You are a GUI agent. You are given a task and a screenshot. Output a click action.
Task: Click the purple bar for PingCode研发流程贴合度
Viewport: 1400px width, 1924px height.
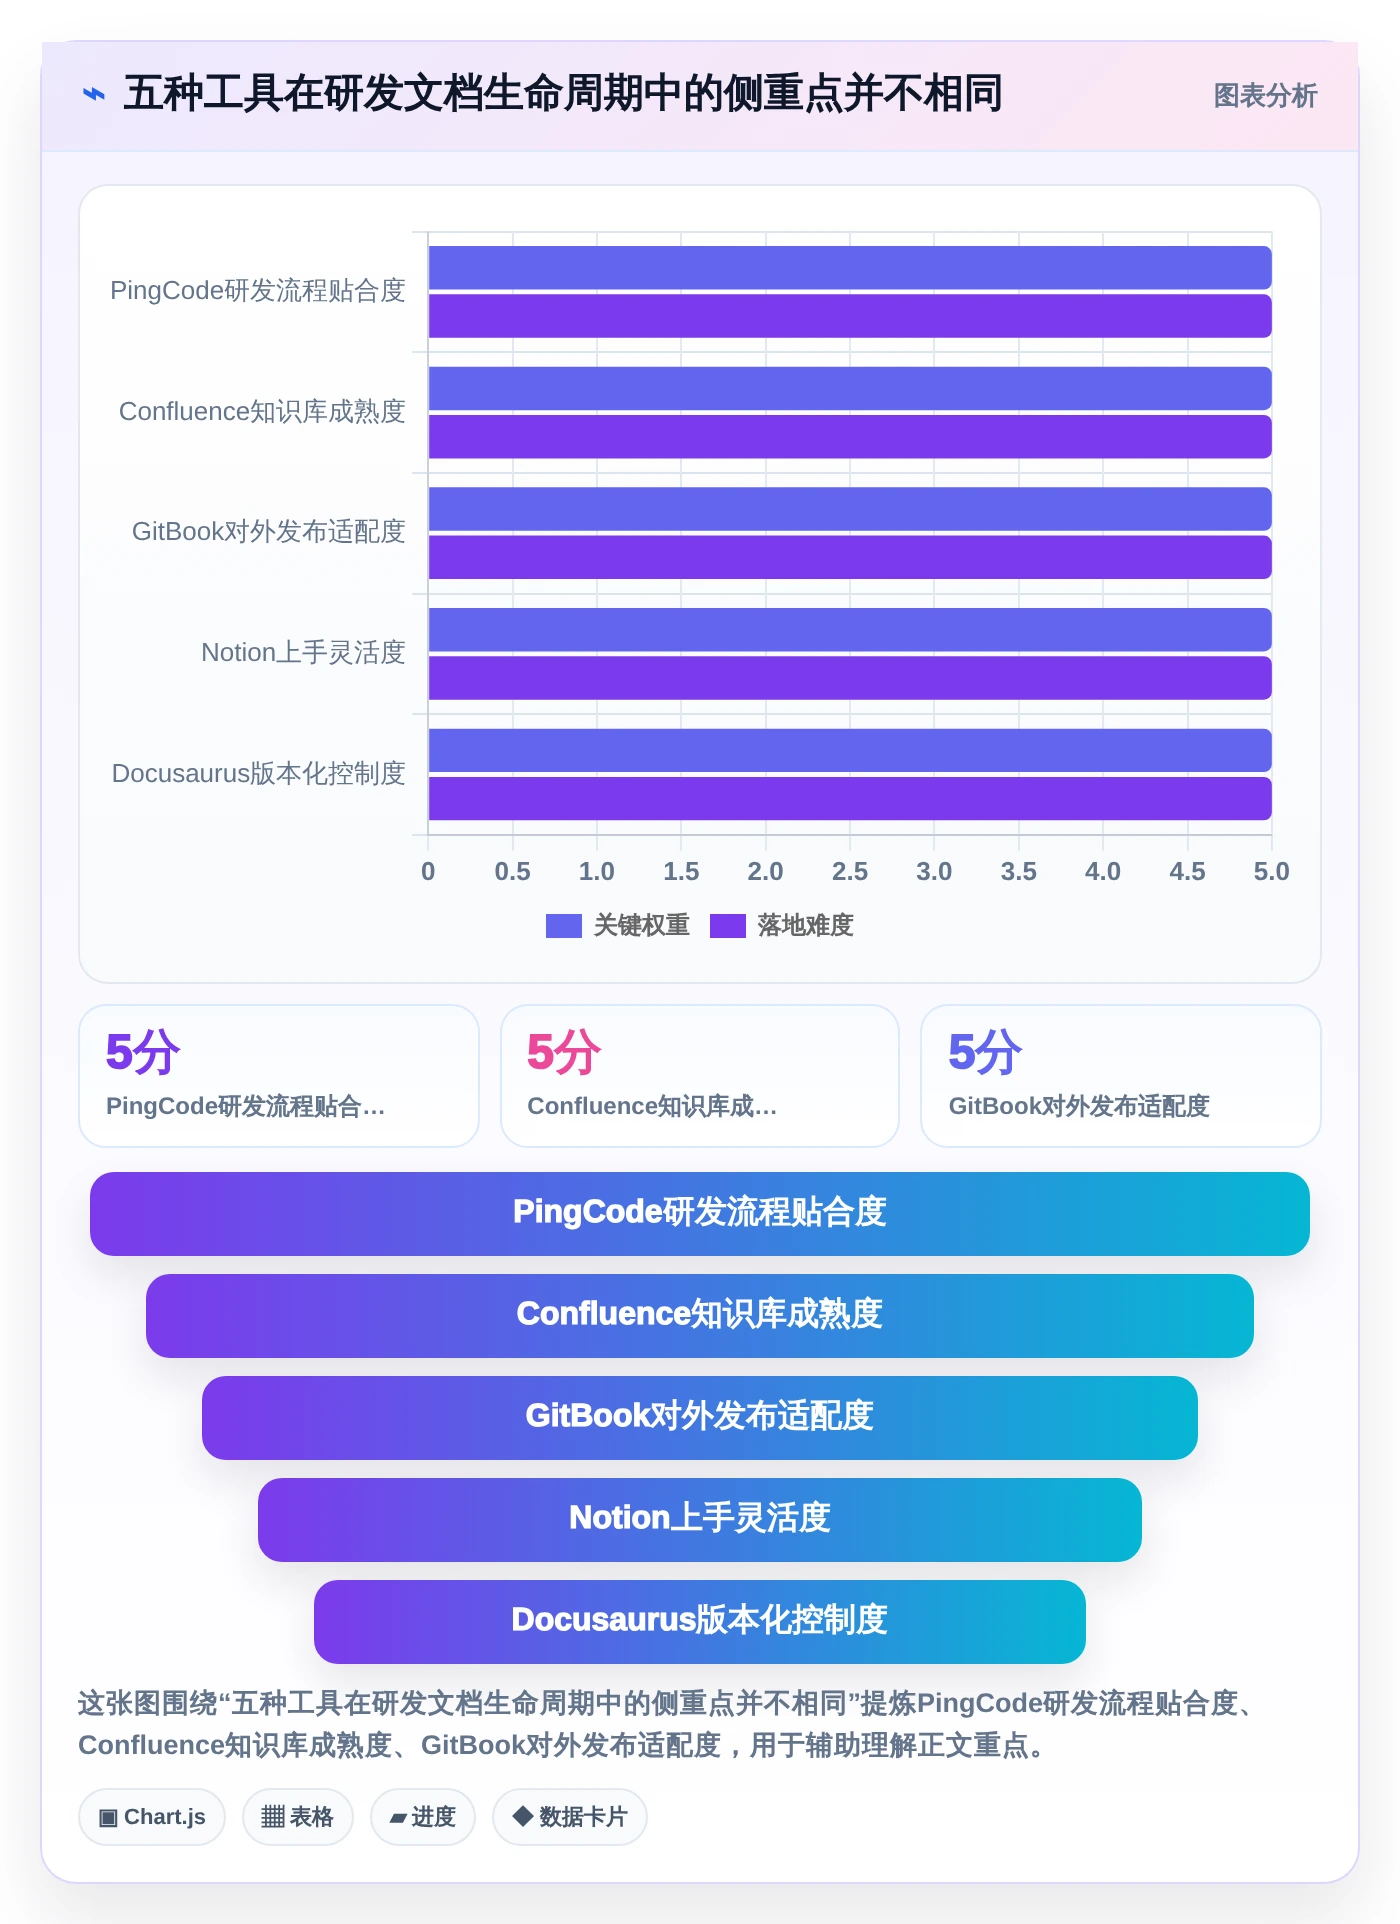(850, 316)
